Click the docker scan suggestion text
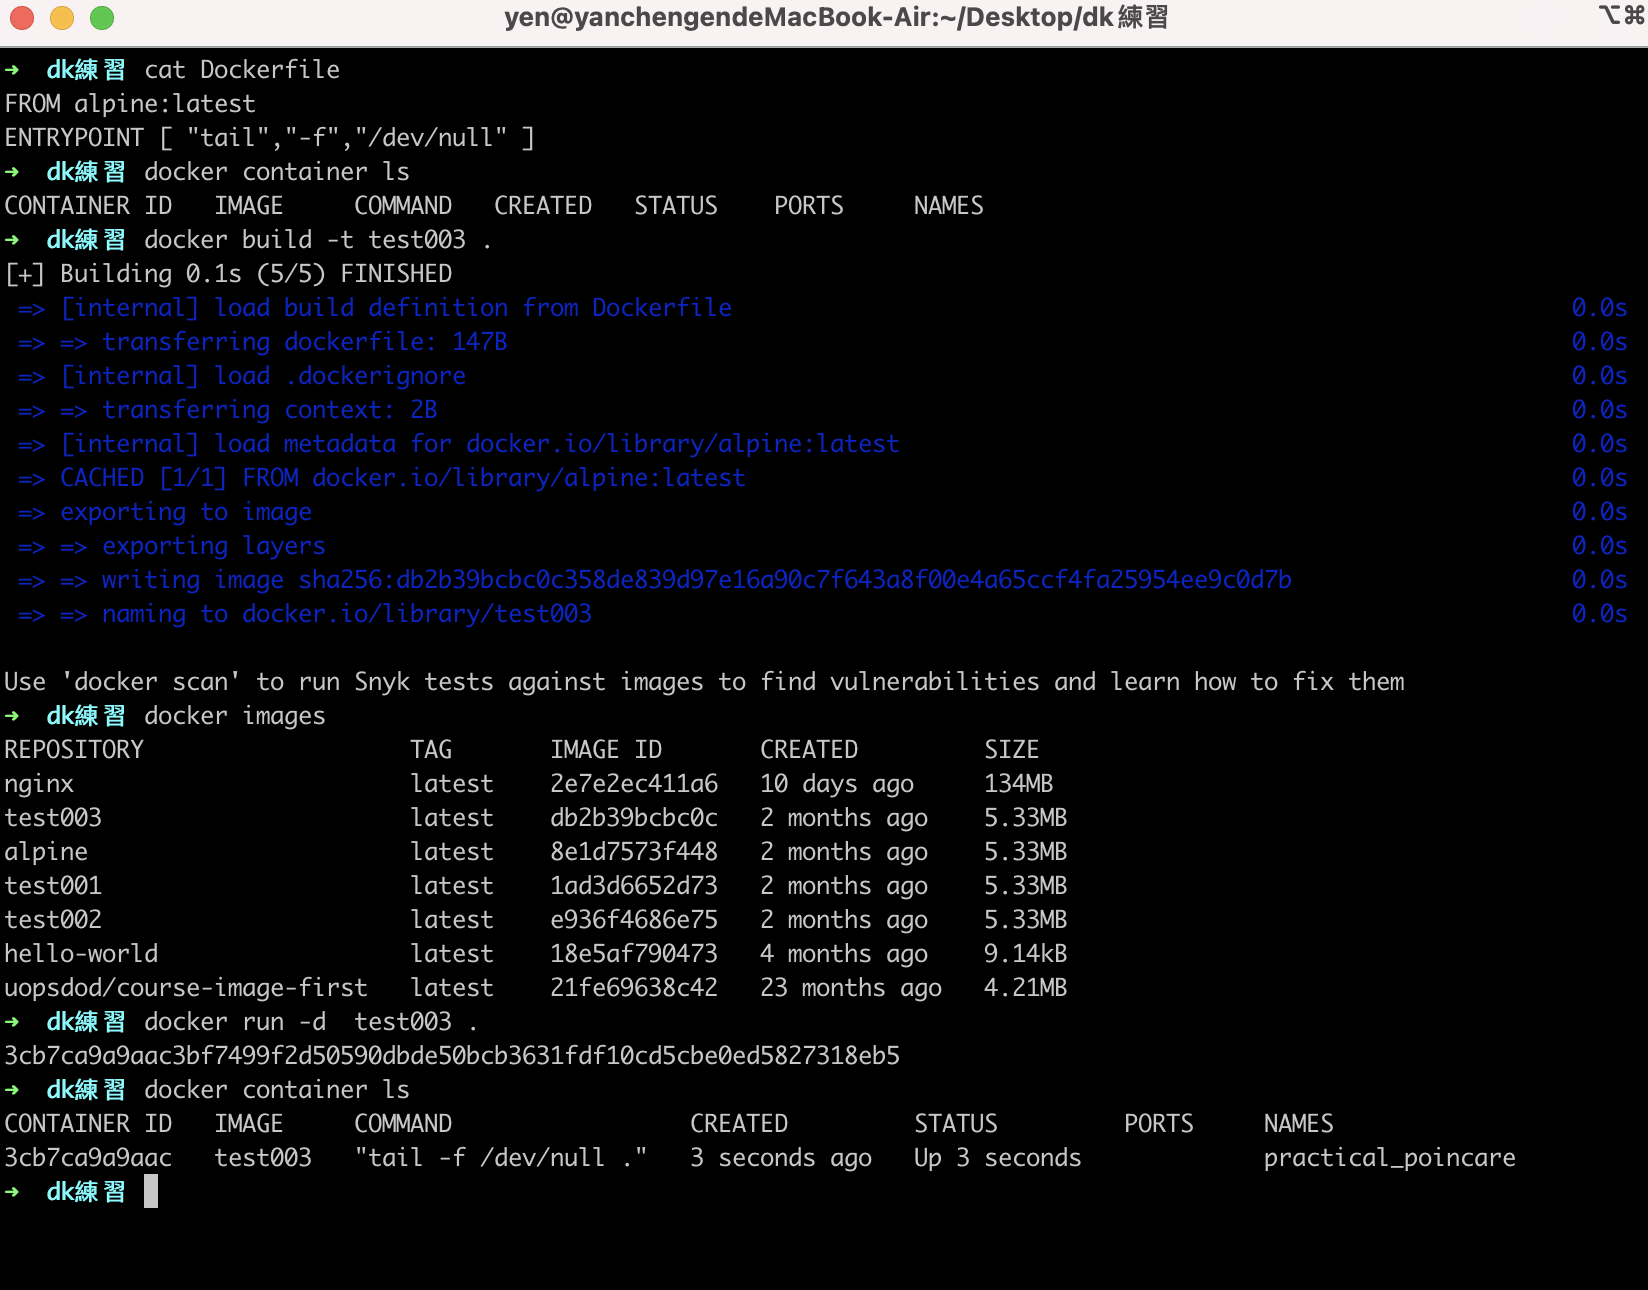The image size is (1648, 1290). point(700,681)
